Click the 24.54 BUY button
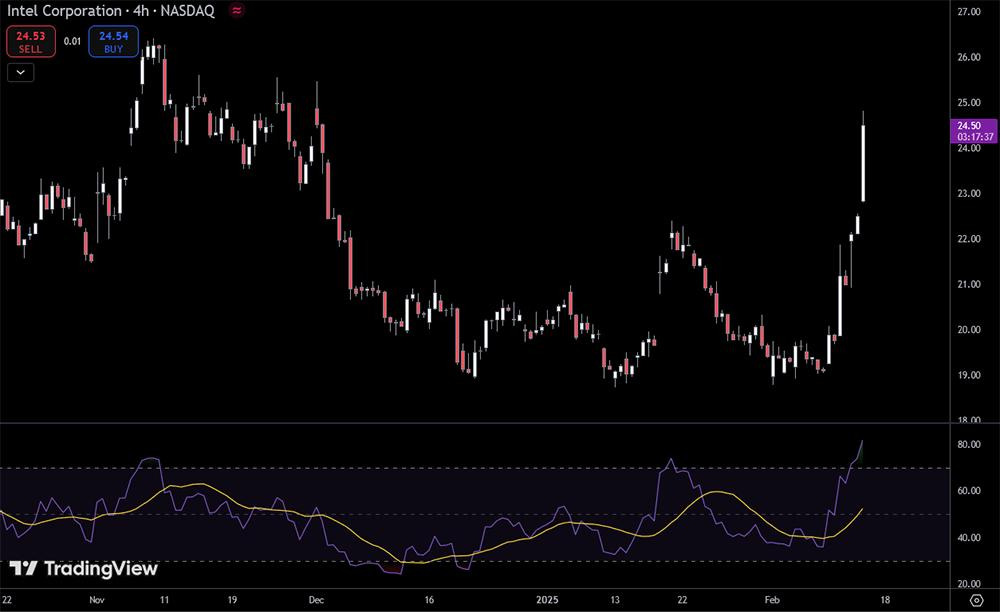The width and height of the screenshot is (1000, 612). click(x=114, y=42)
